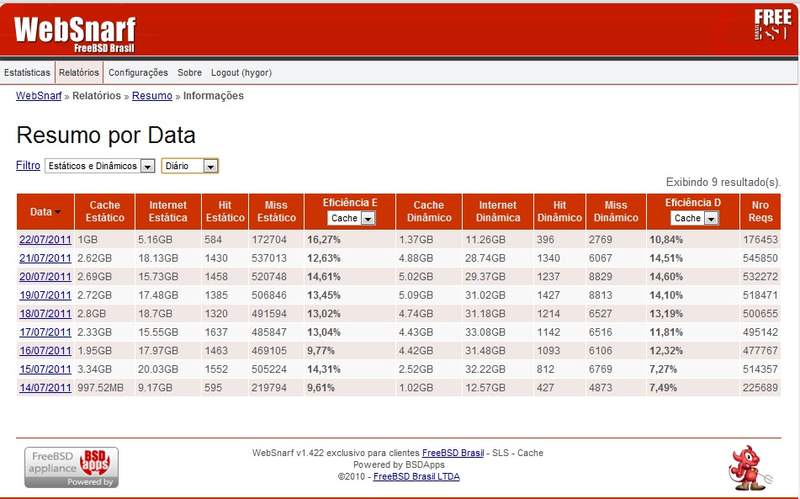800x499 pixels.
Task: Click the Internet Dinâmica column header
Action: pyautogui.click(x=498, y=211)
